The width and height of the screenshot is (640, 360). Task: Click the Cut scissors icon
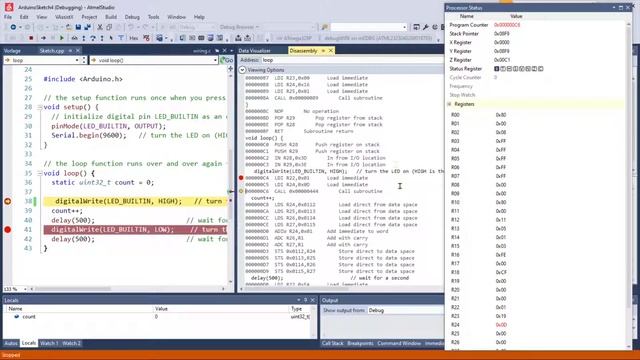[100, 27]
